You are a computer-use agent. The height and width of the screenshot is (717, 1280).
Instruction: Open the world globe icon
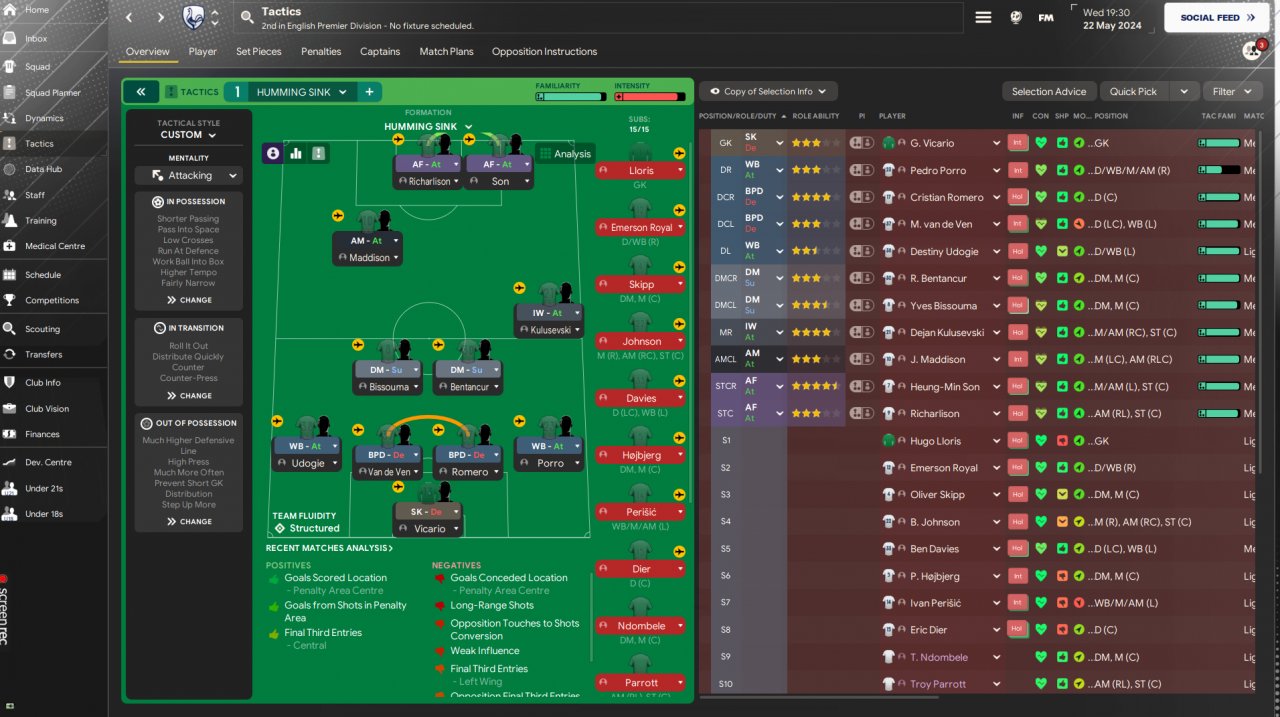(x=1016, y=17)
